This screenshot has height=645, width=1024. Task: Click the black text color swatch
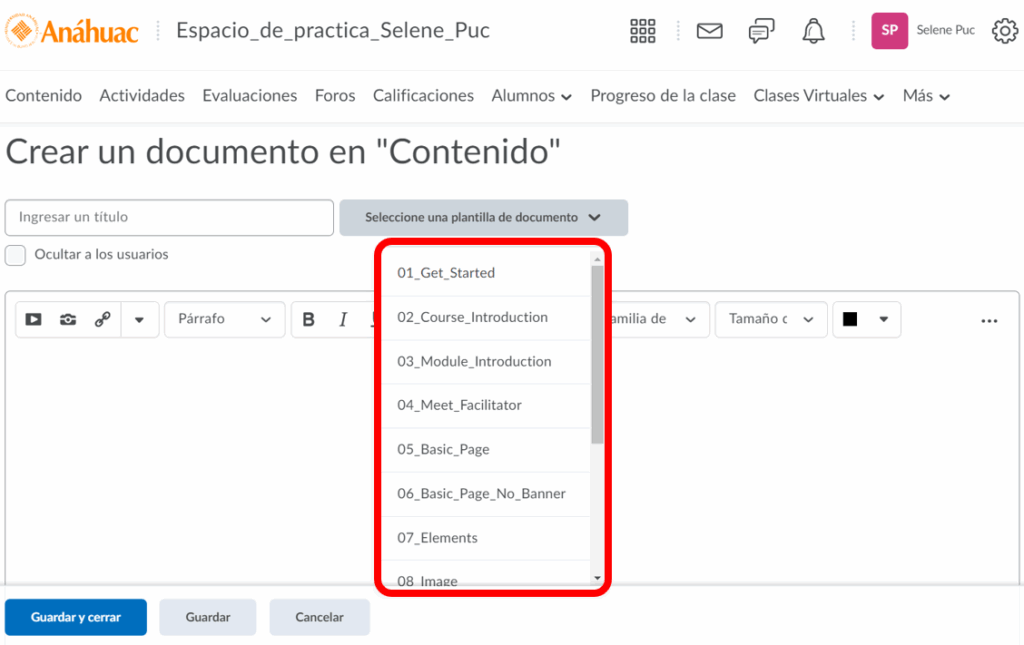coord(850,320)
